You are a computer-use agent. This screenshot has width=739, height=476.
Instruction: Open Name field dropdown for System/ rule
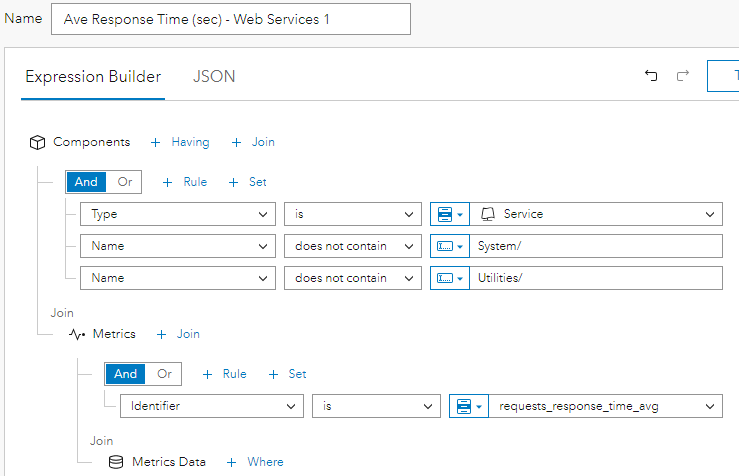[x=178, y=246]
